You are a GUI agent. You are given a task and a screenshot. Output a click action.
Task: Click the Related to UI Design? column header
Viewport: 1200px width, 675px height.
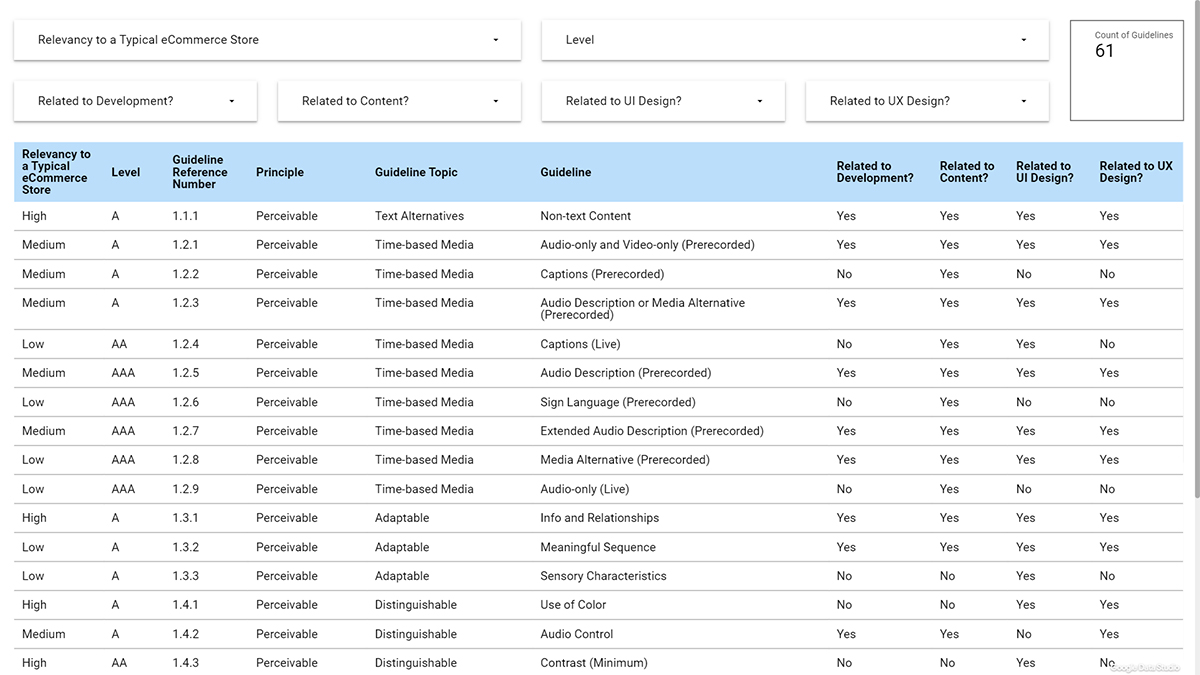click(x=1045, y=172)
